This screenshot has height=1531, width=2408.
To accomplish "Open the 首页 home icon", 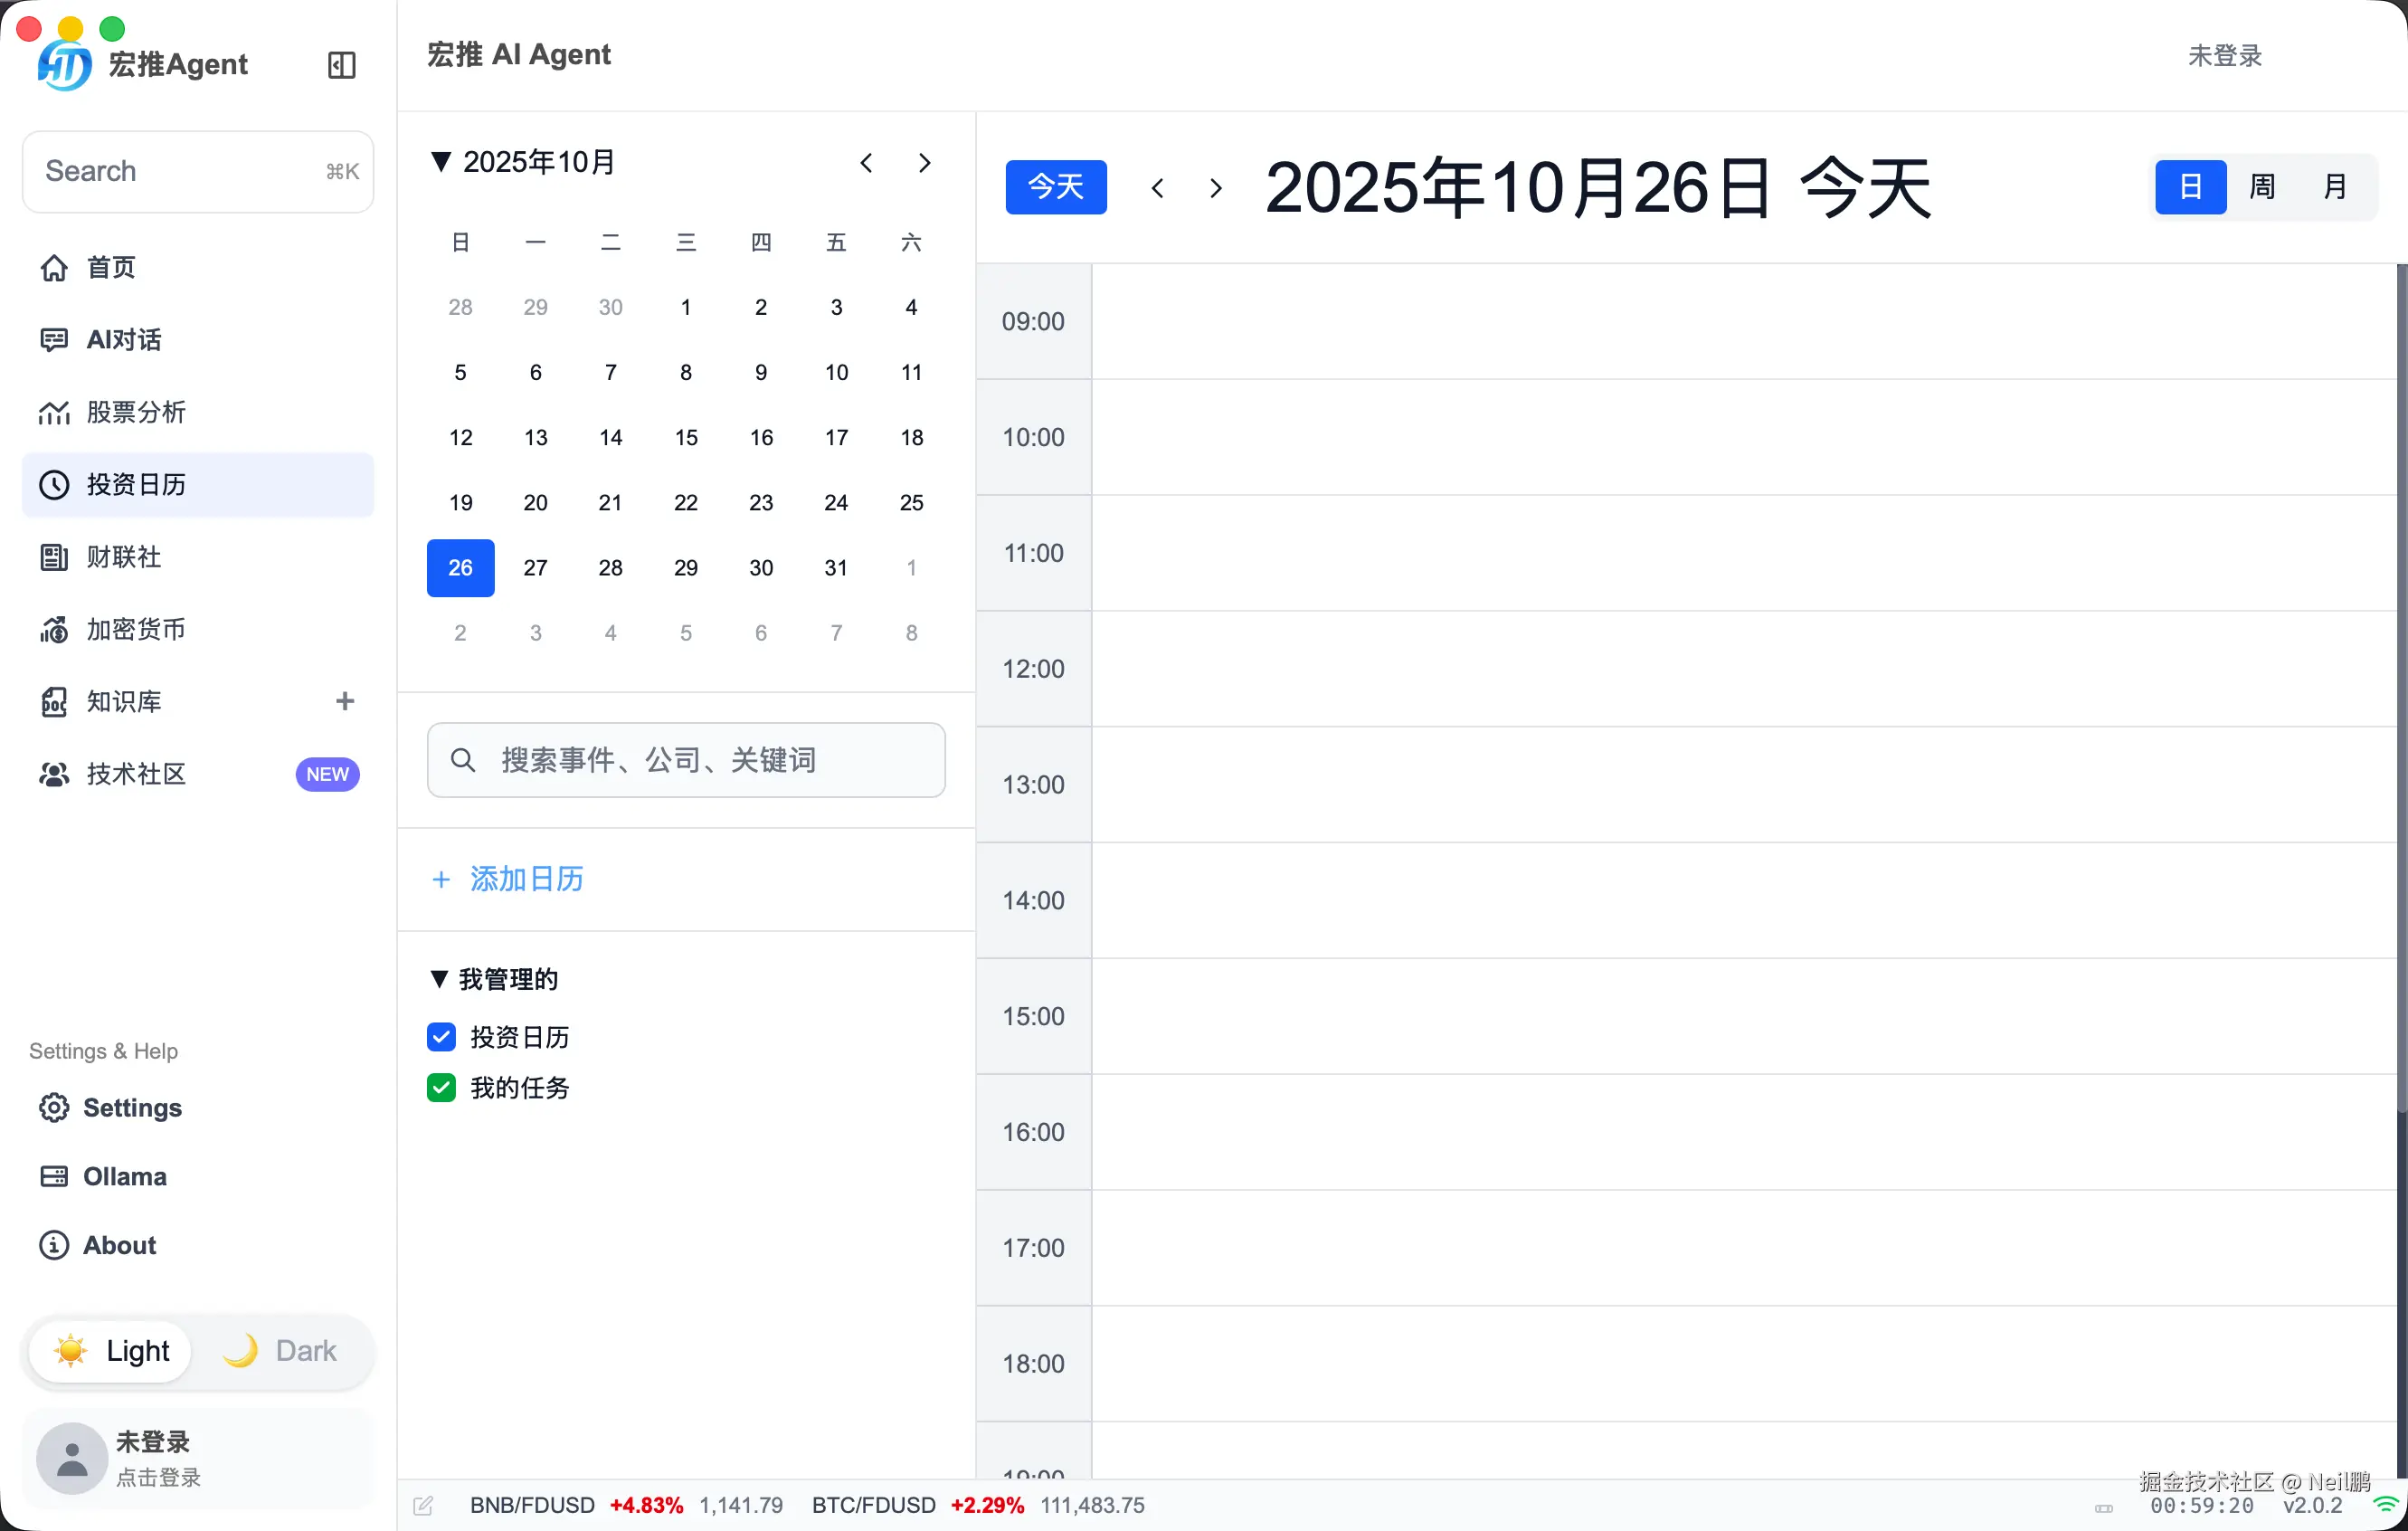I will coord(54,268).
